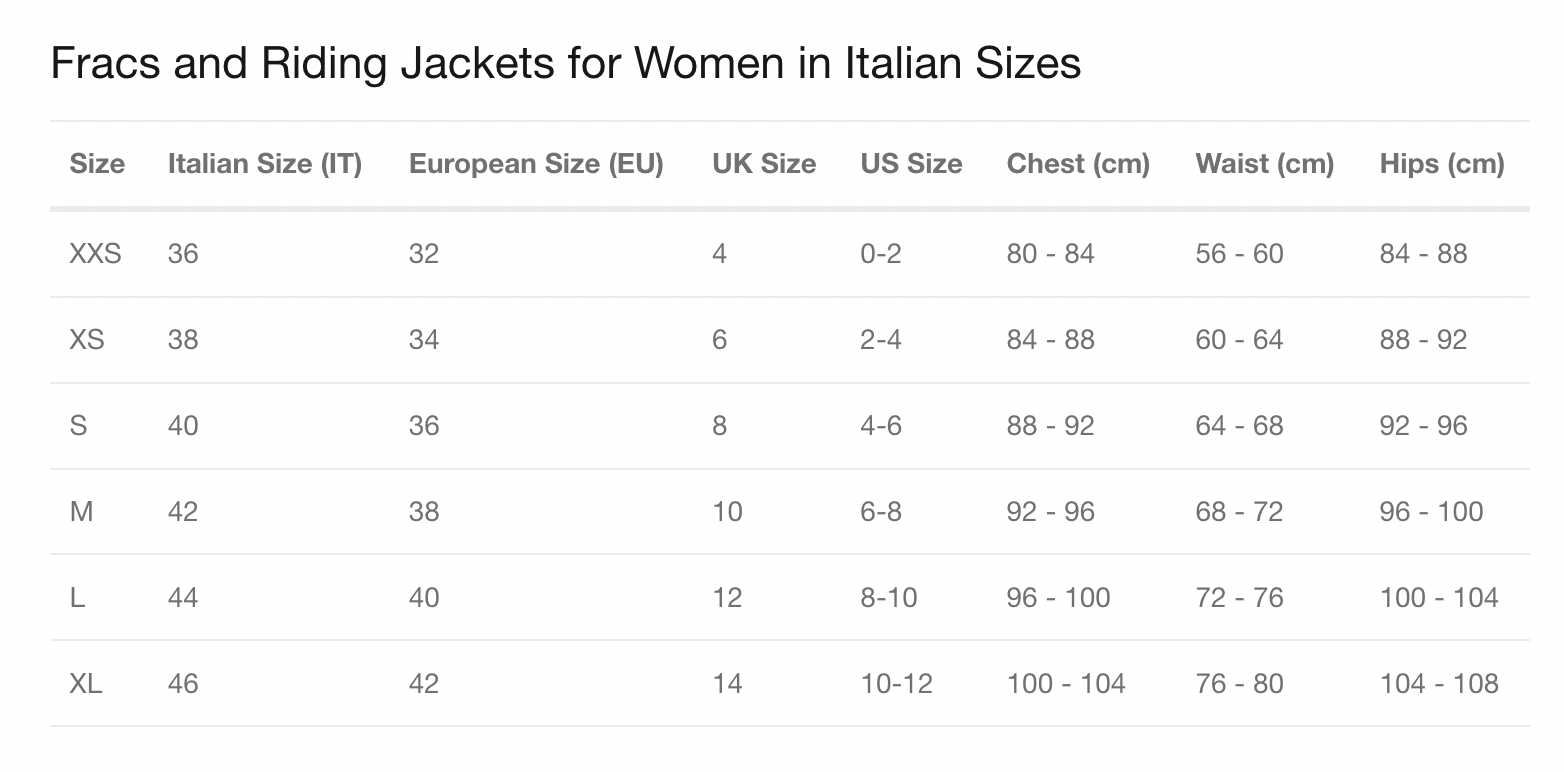Select the XXS size row label
The image size is (1564, 772).
[95, 254]
